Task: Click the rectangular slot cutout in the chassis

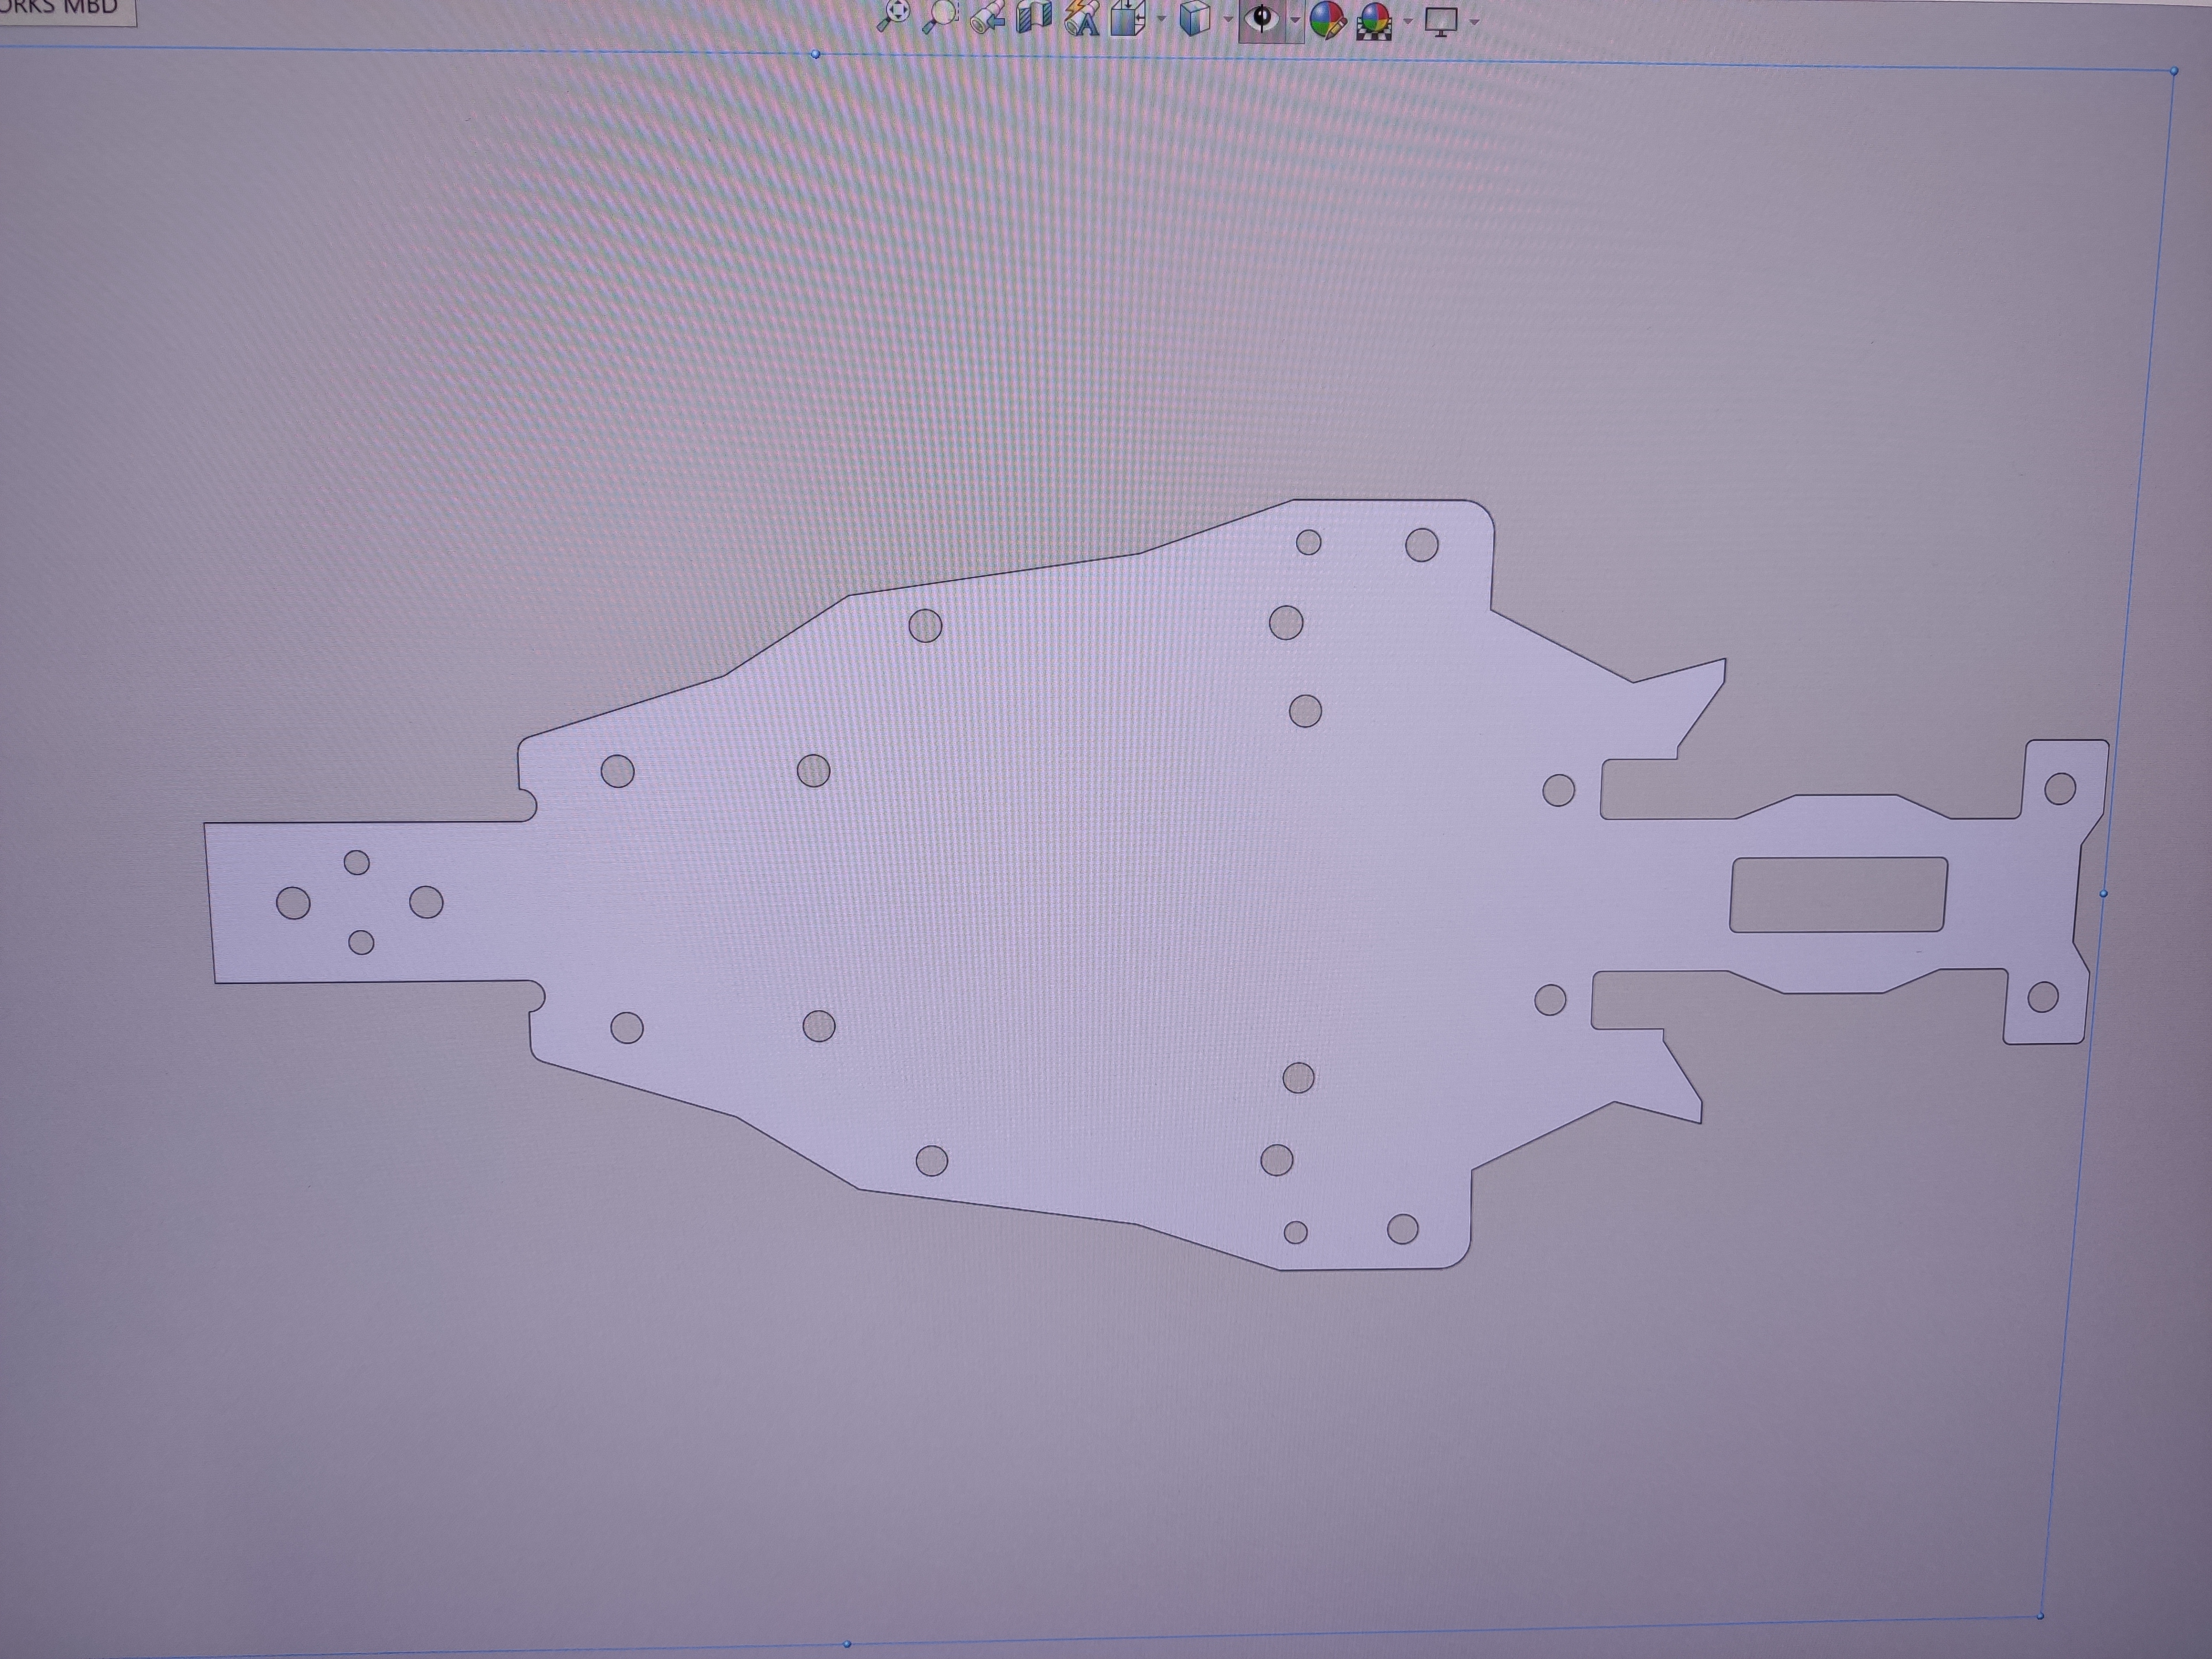Action: pyautogui.click(x=1838, y=894)
